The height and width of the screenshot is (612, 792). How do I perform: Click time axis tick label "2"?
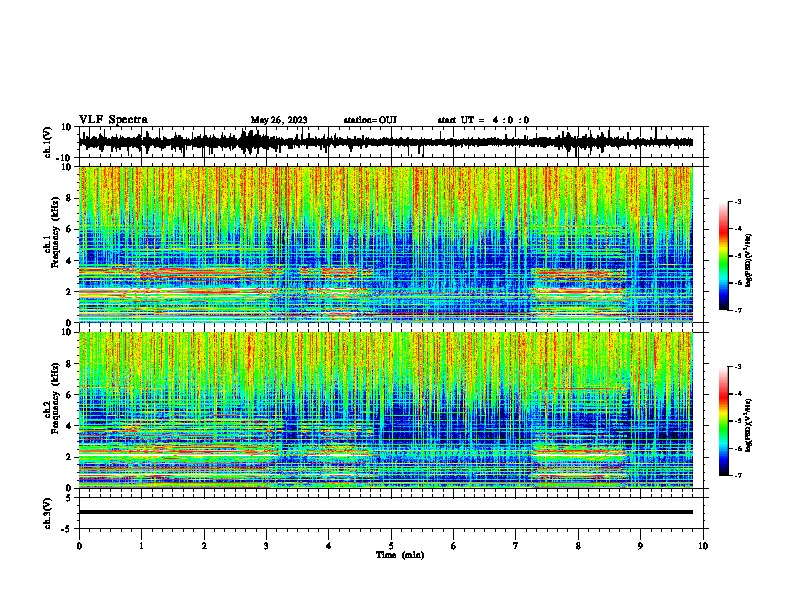pyautogui.click(x=204, y=546)
